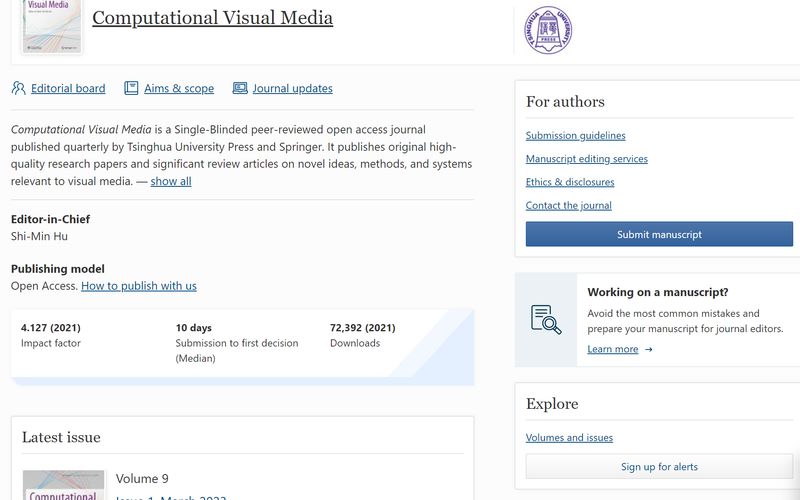The image size is (800, 500).
Task: Click the Sign up for alerts button
Action: click(x=659, y=466)
